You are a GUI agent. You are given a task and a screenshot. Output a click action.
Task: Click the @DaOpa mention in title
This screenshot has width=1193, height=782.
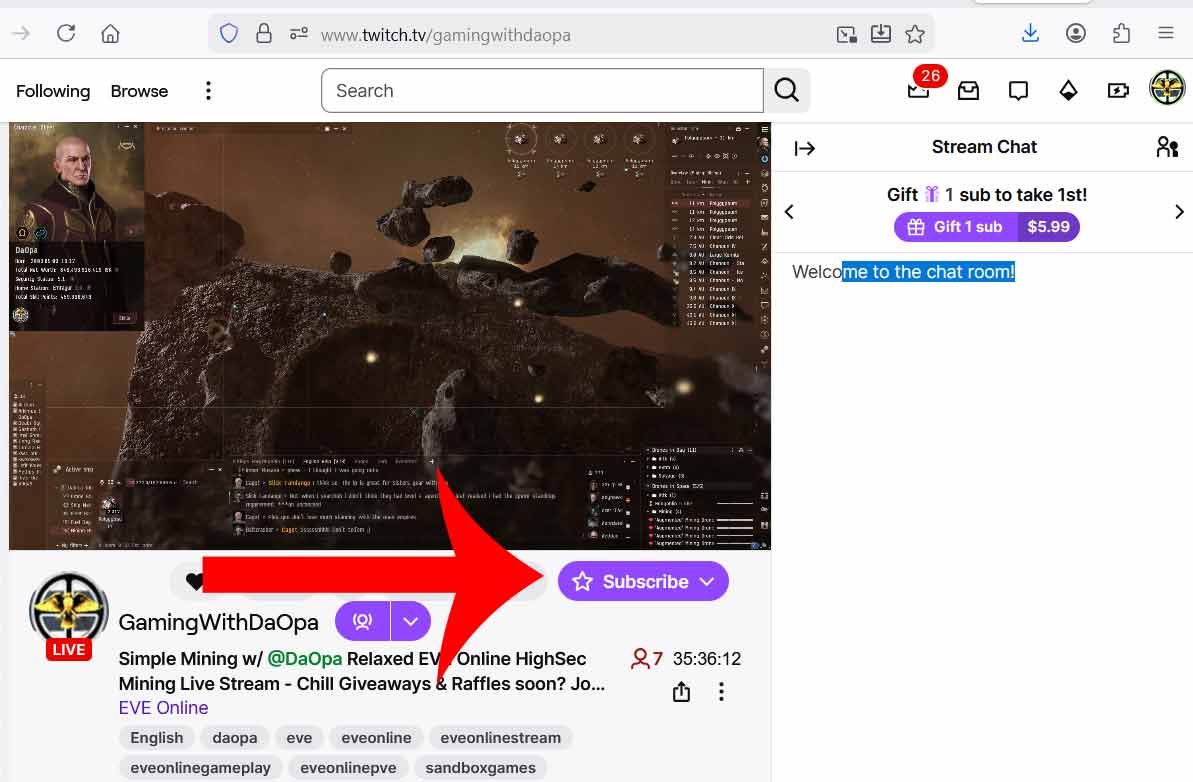[304, 659]
